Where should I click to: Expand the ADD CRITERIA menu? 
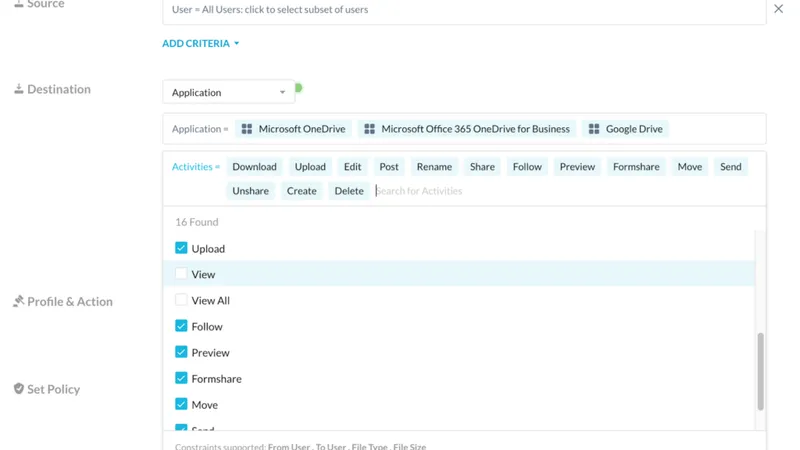pos(201,43)
